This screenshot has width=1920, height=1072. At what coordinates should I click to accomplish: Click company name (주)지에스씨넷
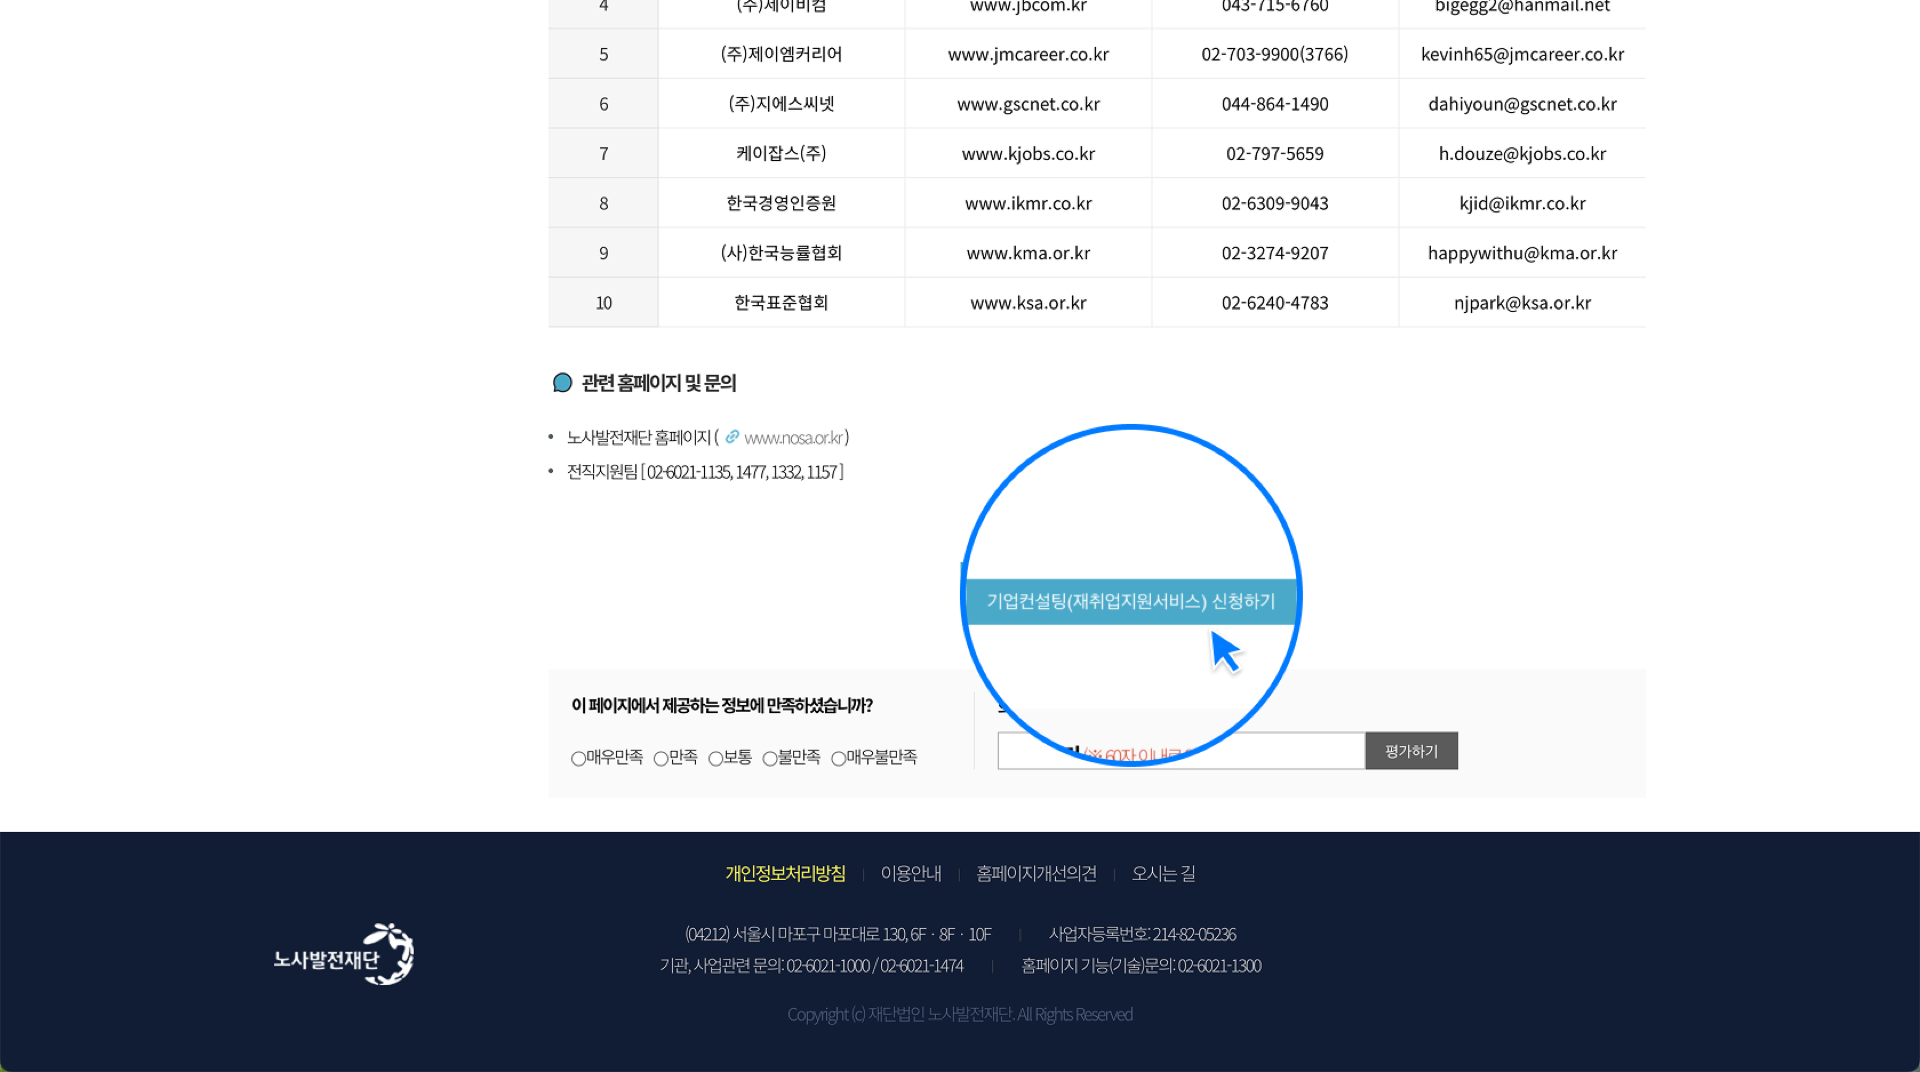781,104
